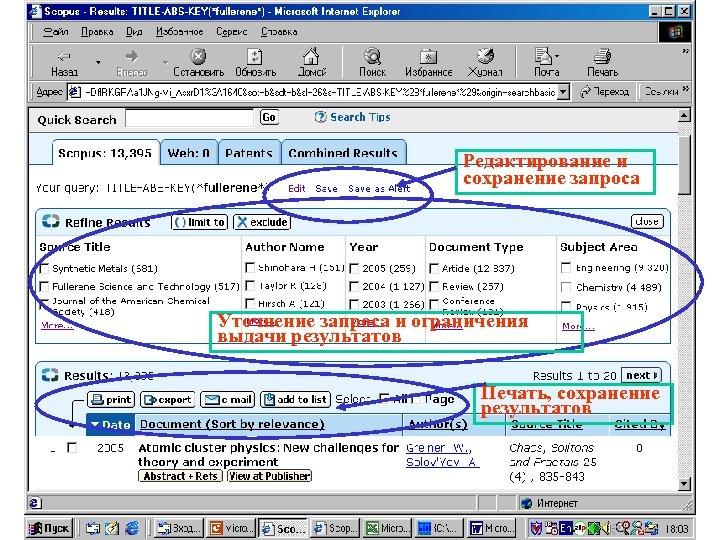The image size is (720, 540).
Task: Open the Файл menu
Action: [x=56, y=32]
